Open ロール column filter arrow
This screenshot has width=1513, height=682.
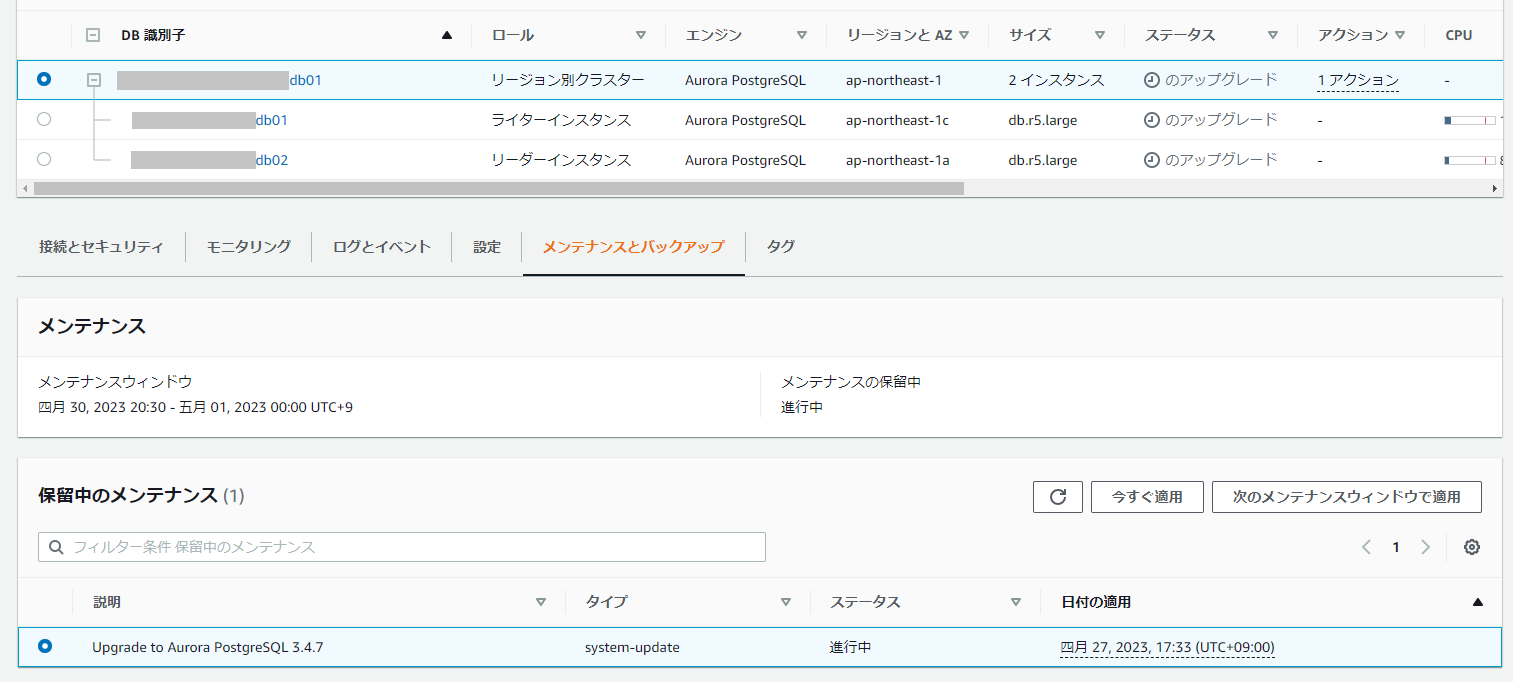[x=641, y=35]
